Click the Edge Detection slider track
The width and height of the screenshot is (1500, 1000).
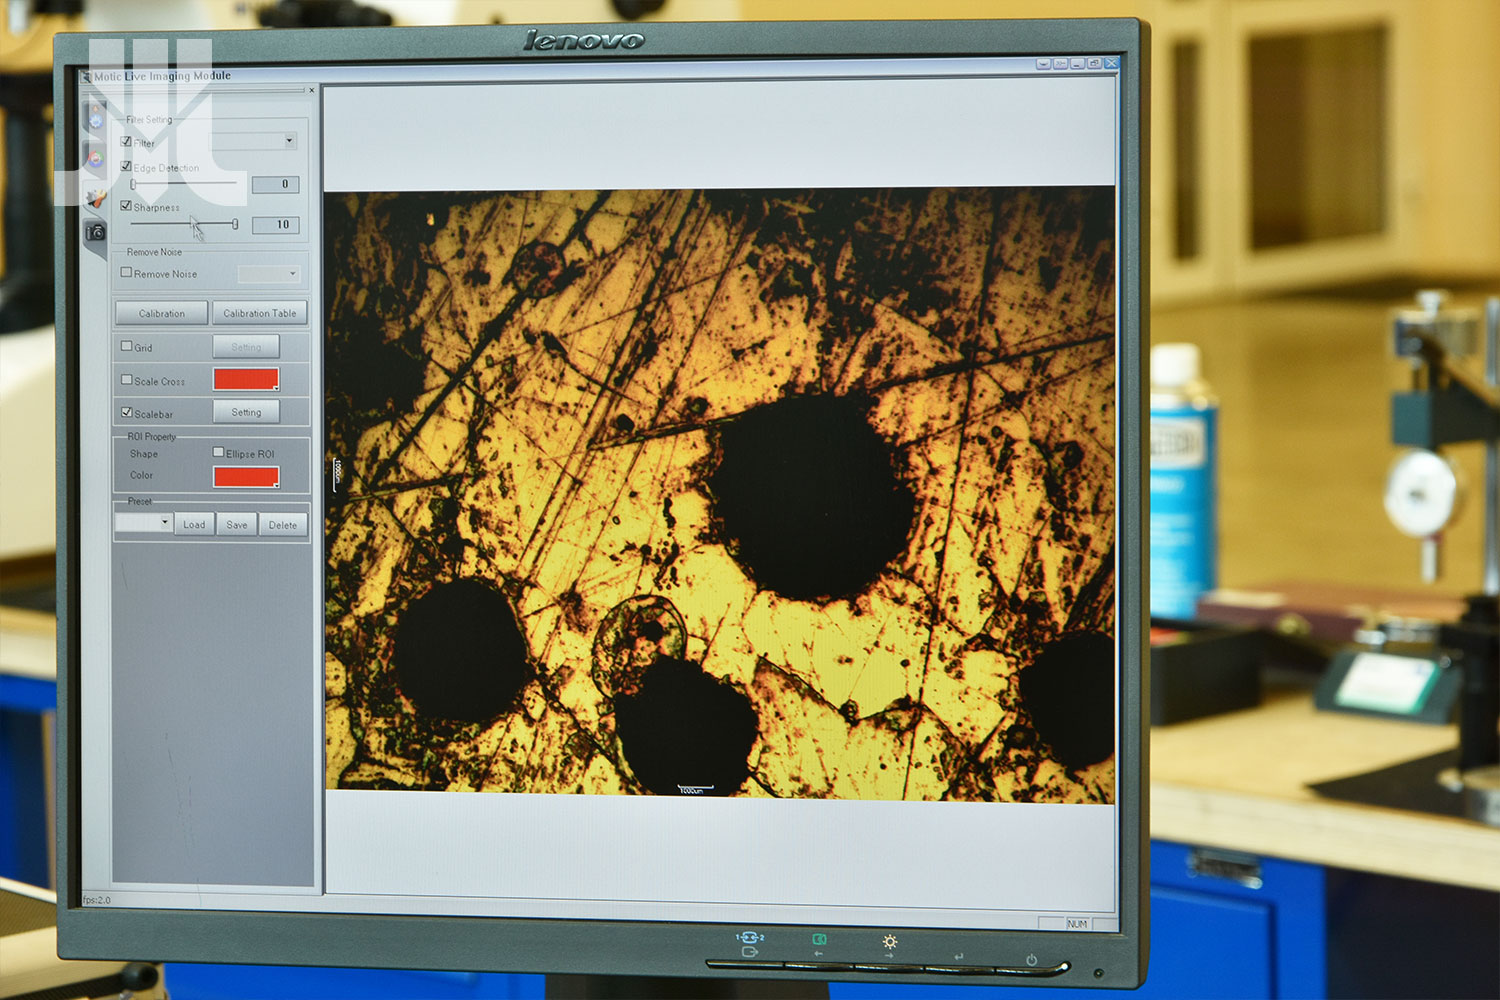(x=185, y=184)
